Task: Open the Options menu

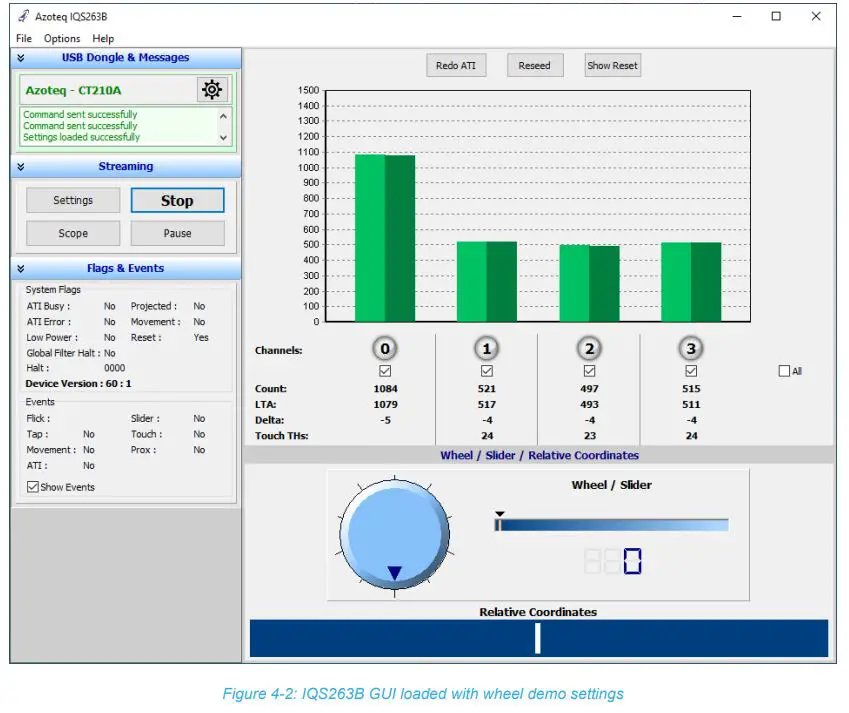Action: pyautogui.click(x=61, y=38)
